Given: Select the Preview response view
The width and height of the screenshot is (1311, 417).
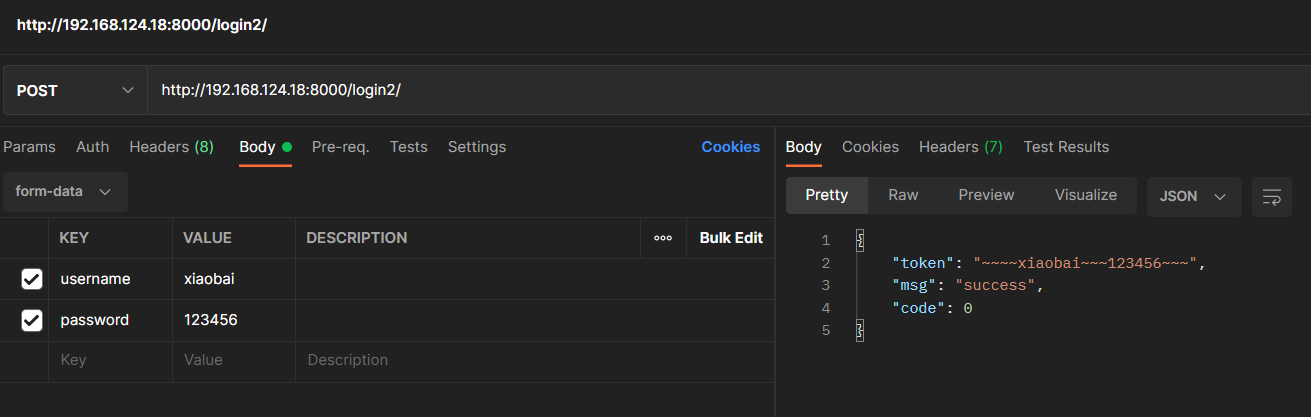Looking at the screenshot, I should [x=986, y=195].
